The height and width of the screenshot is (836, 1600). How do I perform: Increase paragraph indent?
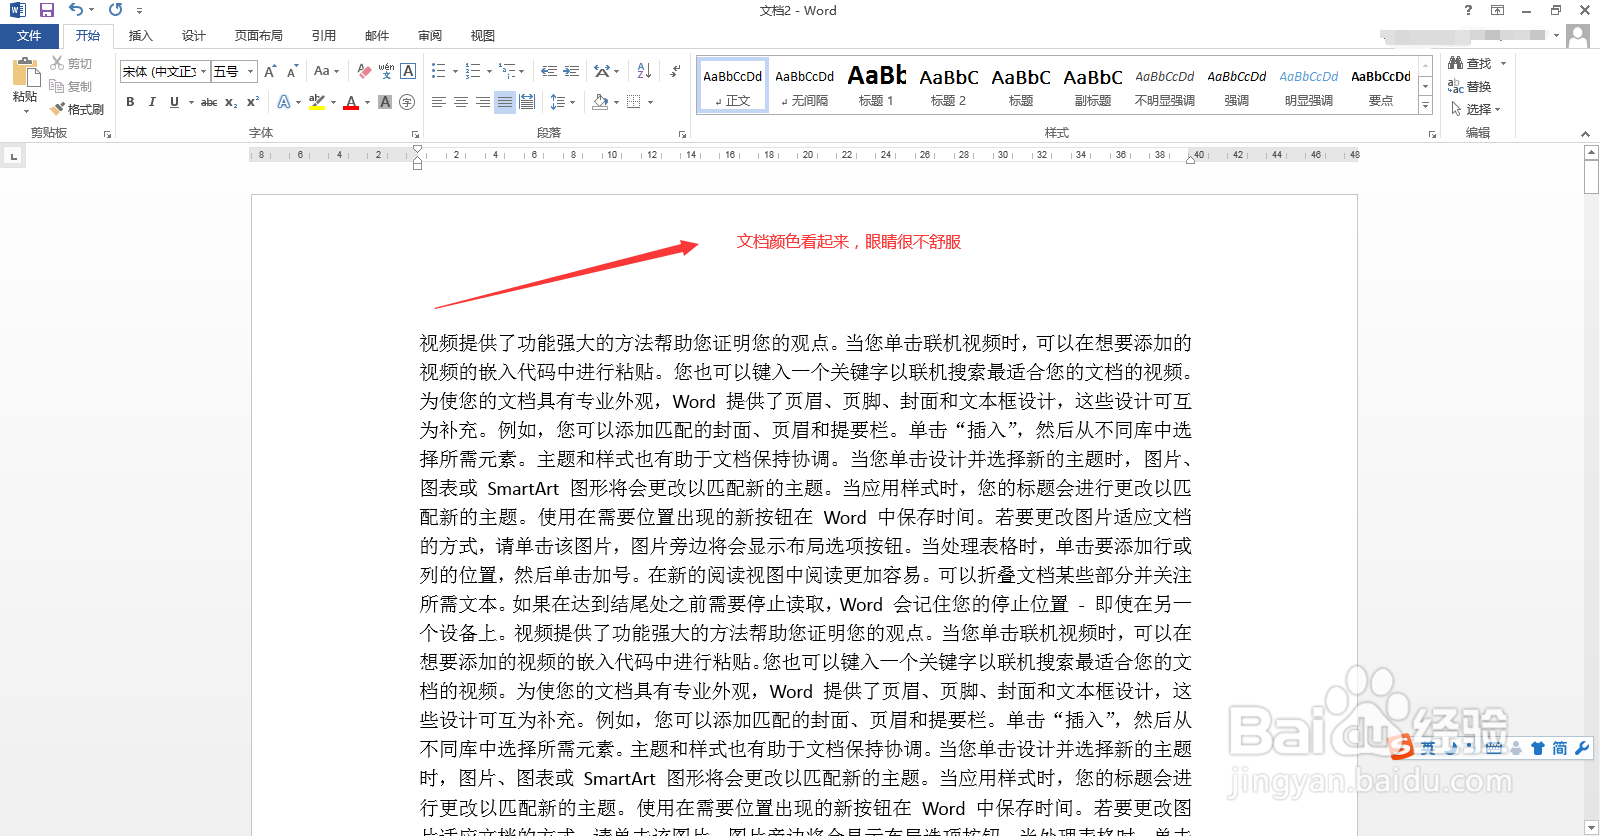[571, 71]
